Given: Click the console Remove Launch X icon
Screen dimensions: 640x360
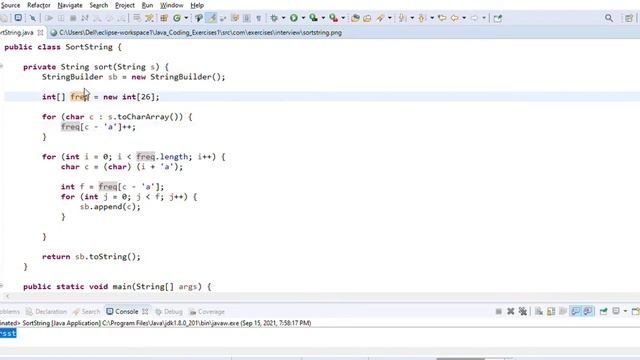Looking at the screenshot, I should pyautogui.click(x=511, y=311).
